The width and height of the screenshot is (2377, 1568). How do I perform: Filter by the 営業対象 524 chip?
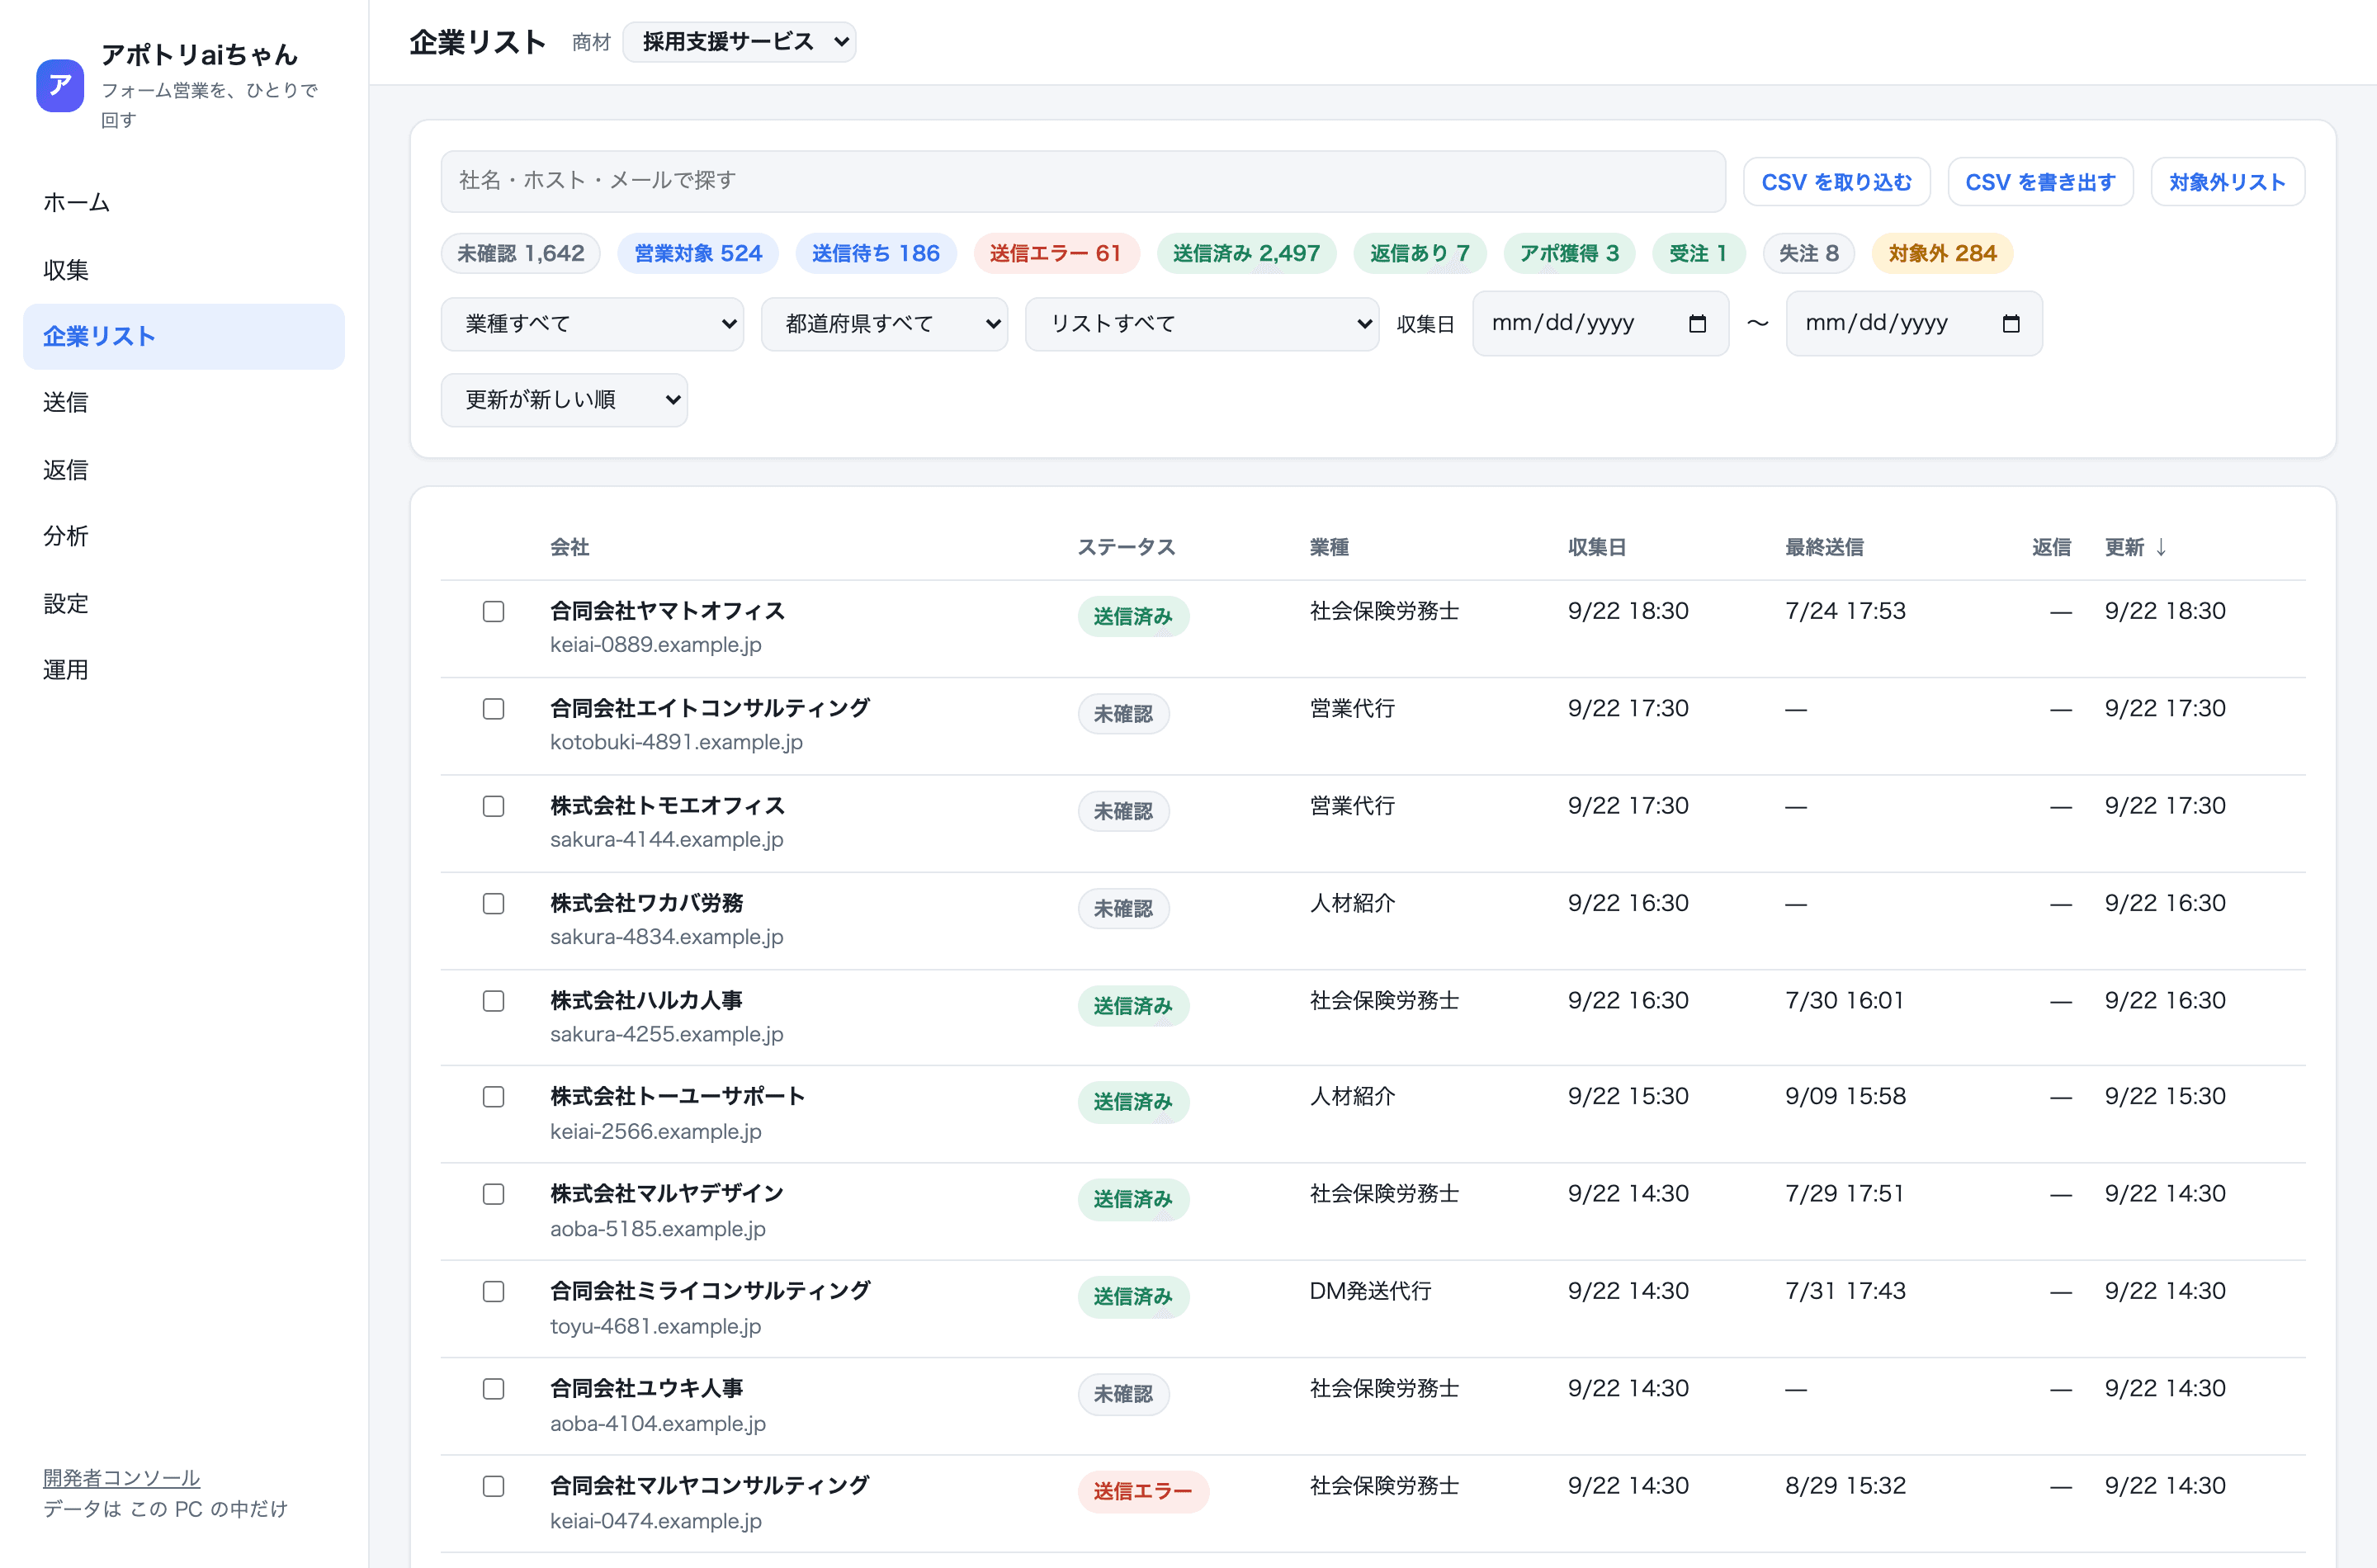698,254
